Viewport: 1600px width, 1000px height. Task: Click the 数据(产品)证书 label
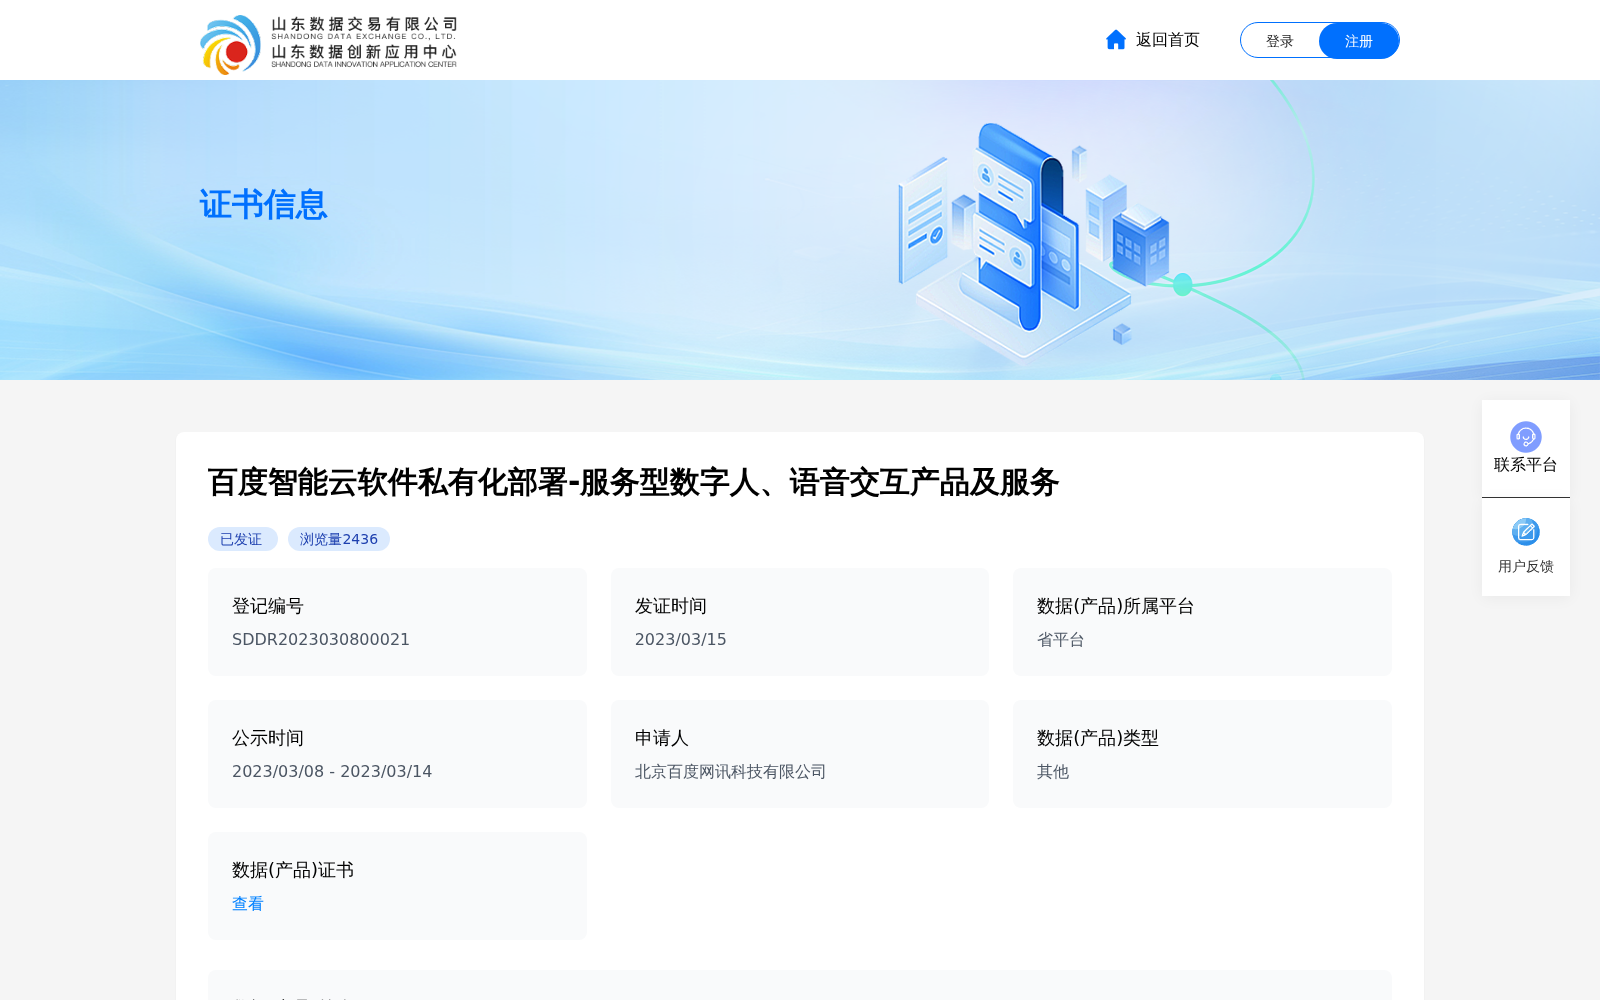293,870
